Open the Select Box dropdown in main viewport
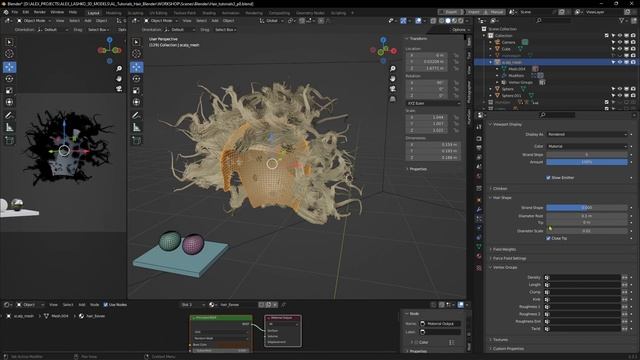Viewport: 640px width, 360px height. [x=225, y=30]
